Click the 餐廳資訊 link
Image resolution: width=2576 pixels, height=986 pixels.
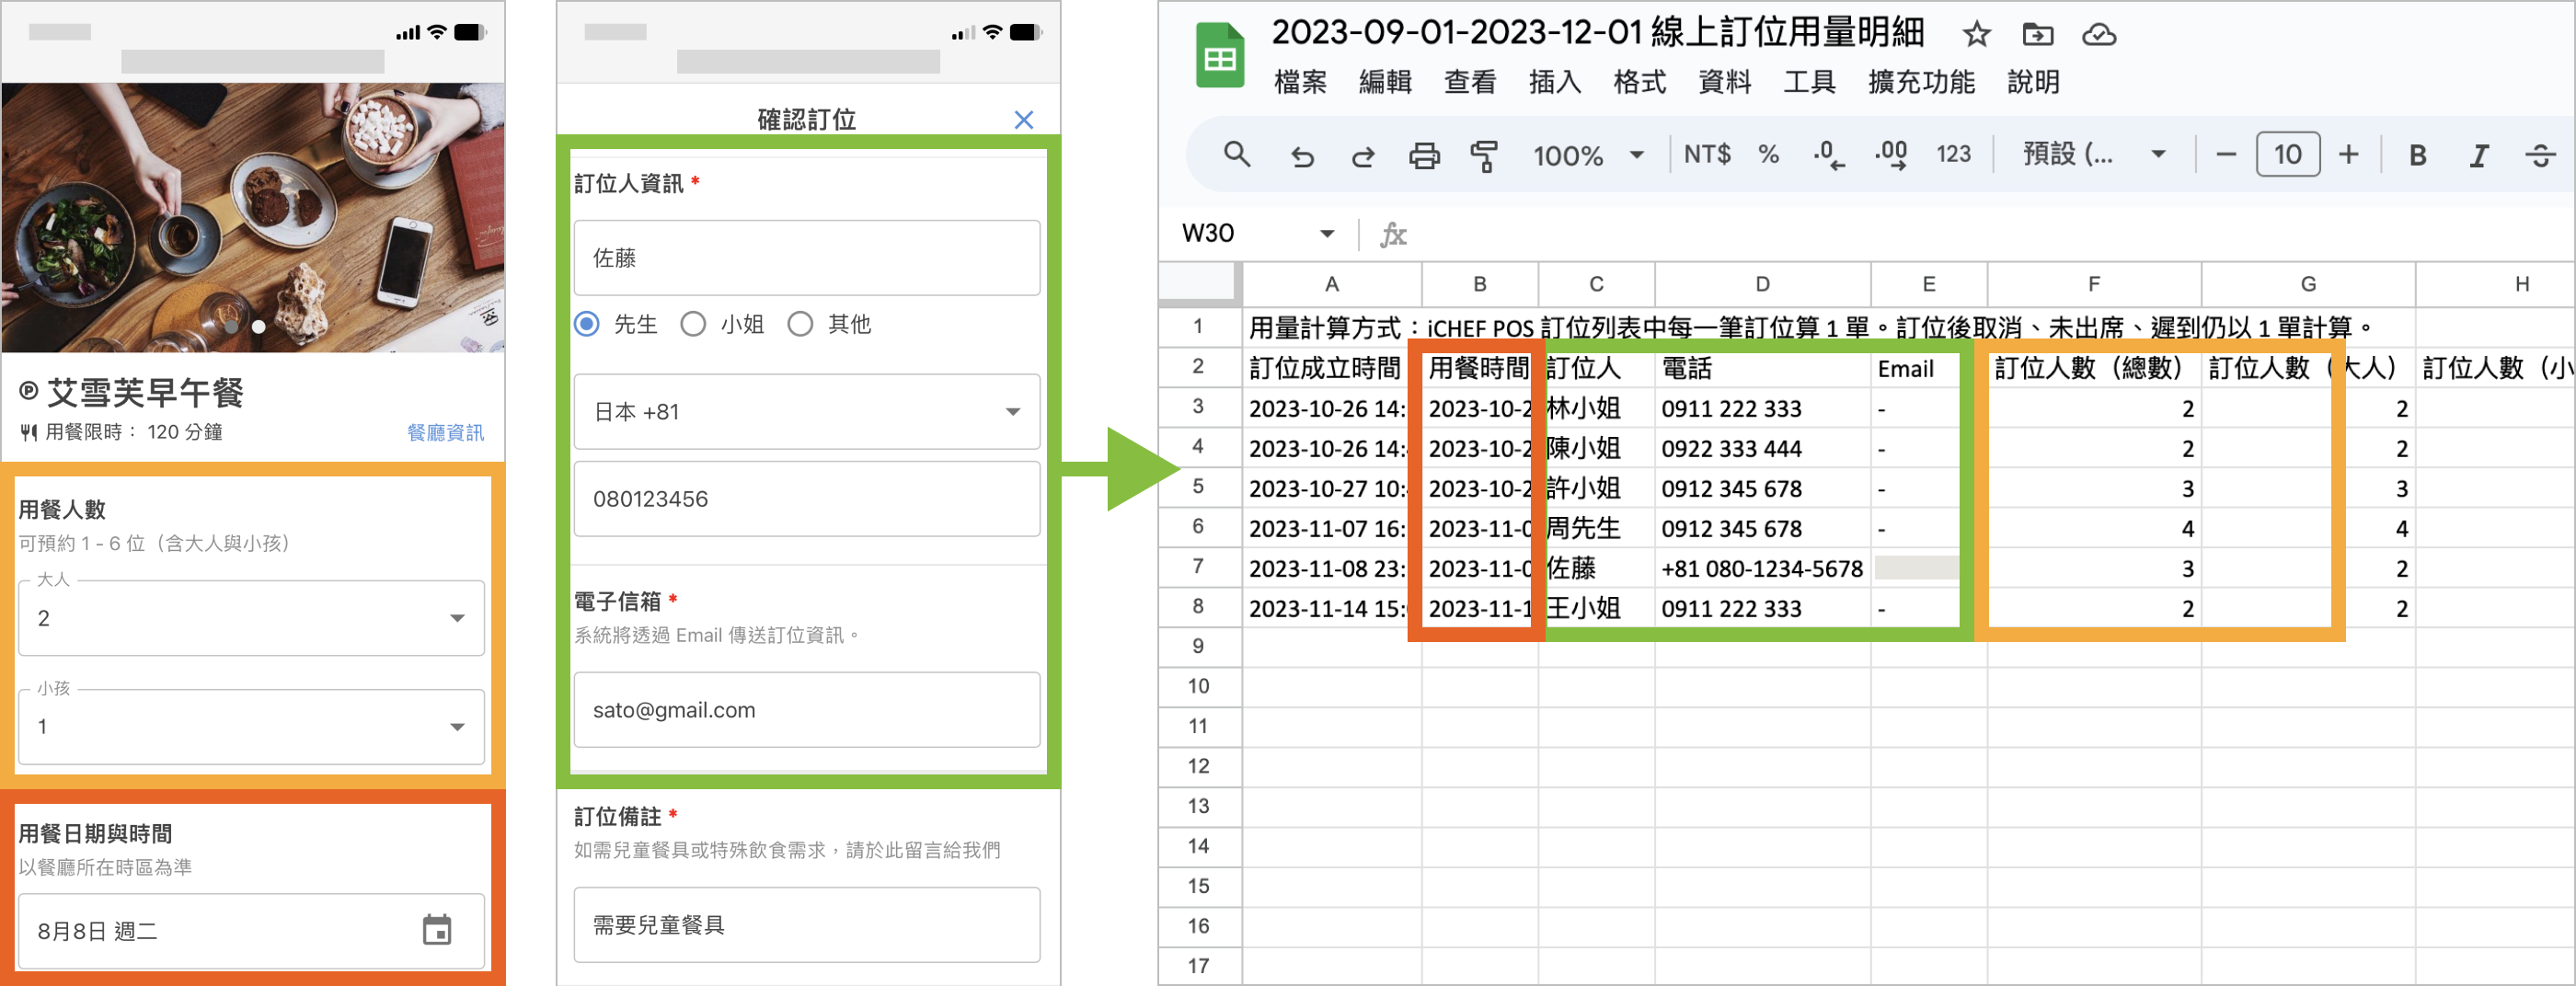click(x=445, y=432)
